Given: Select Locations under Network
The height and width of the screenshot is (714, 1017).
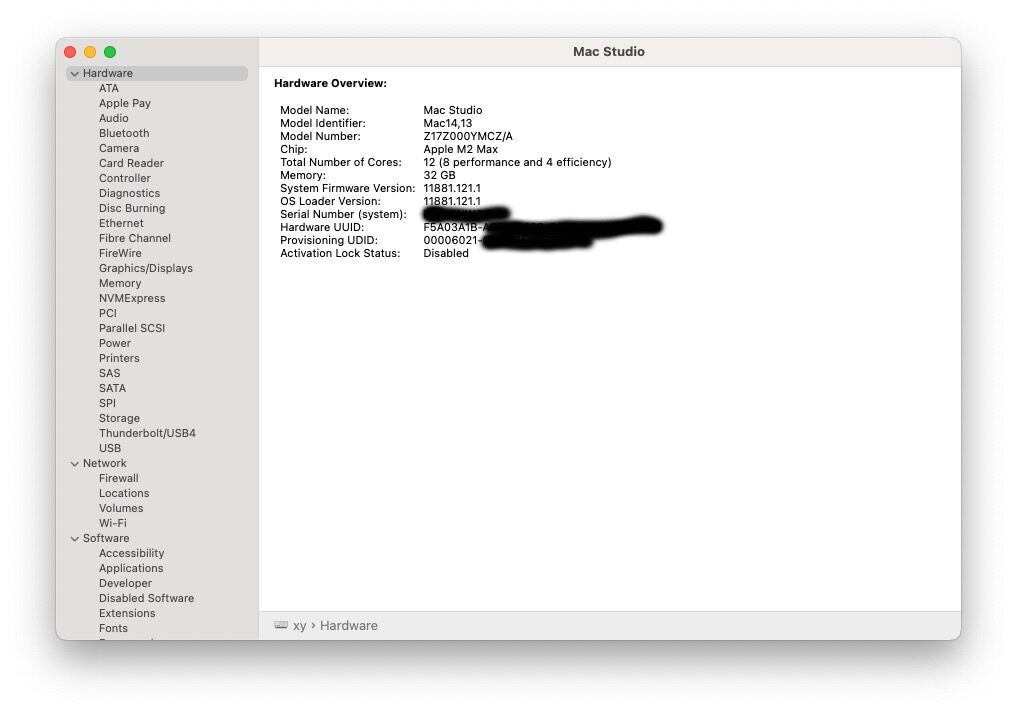Looking at the screenshot, I should (124, 493).
